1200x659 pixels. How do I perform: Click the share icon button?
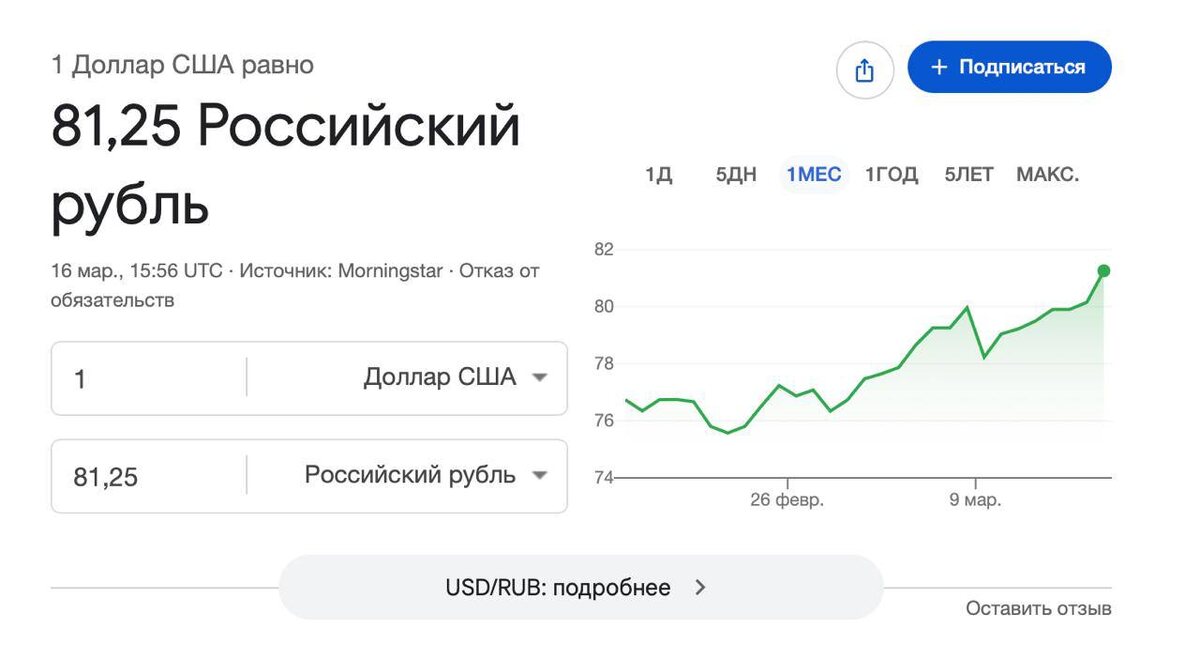(865, 70)
